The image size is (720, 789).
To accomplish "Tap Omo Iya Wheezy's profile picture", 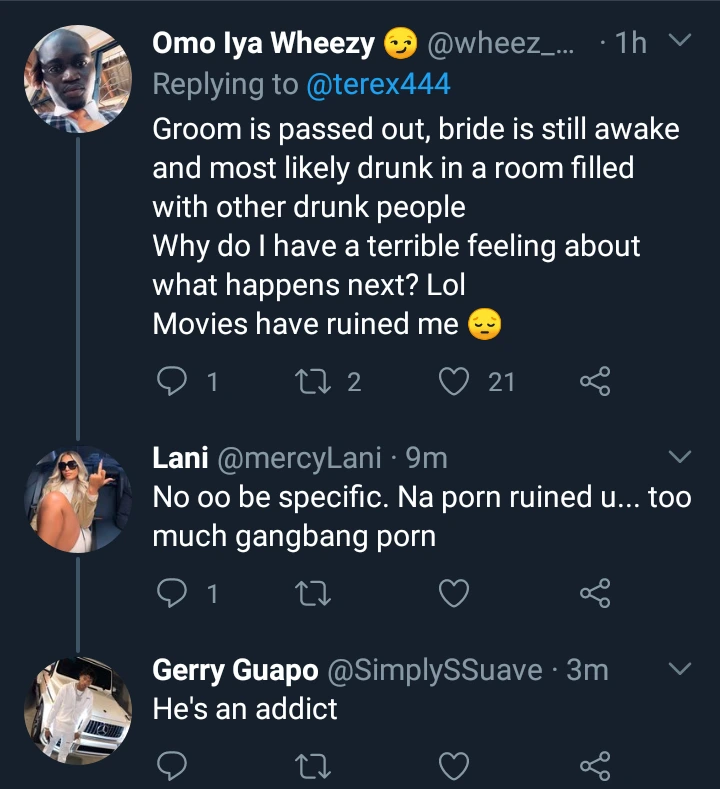I will coord(77,80).
